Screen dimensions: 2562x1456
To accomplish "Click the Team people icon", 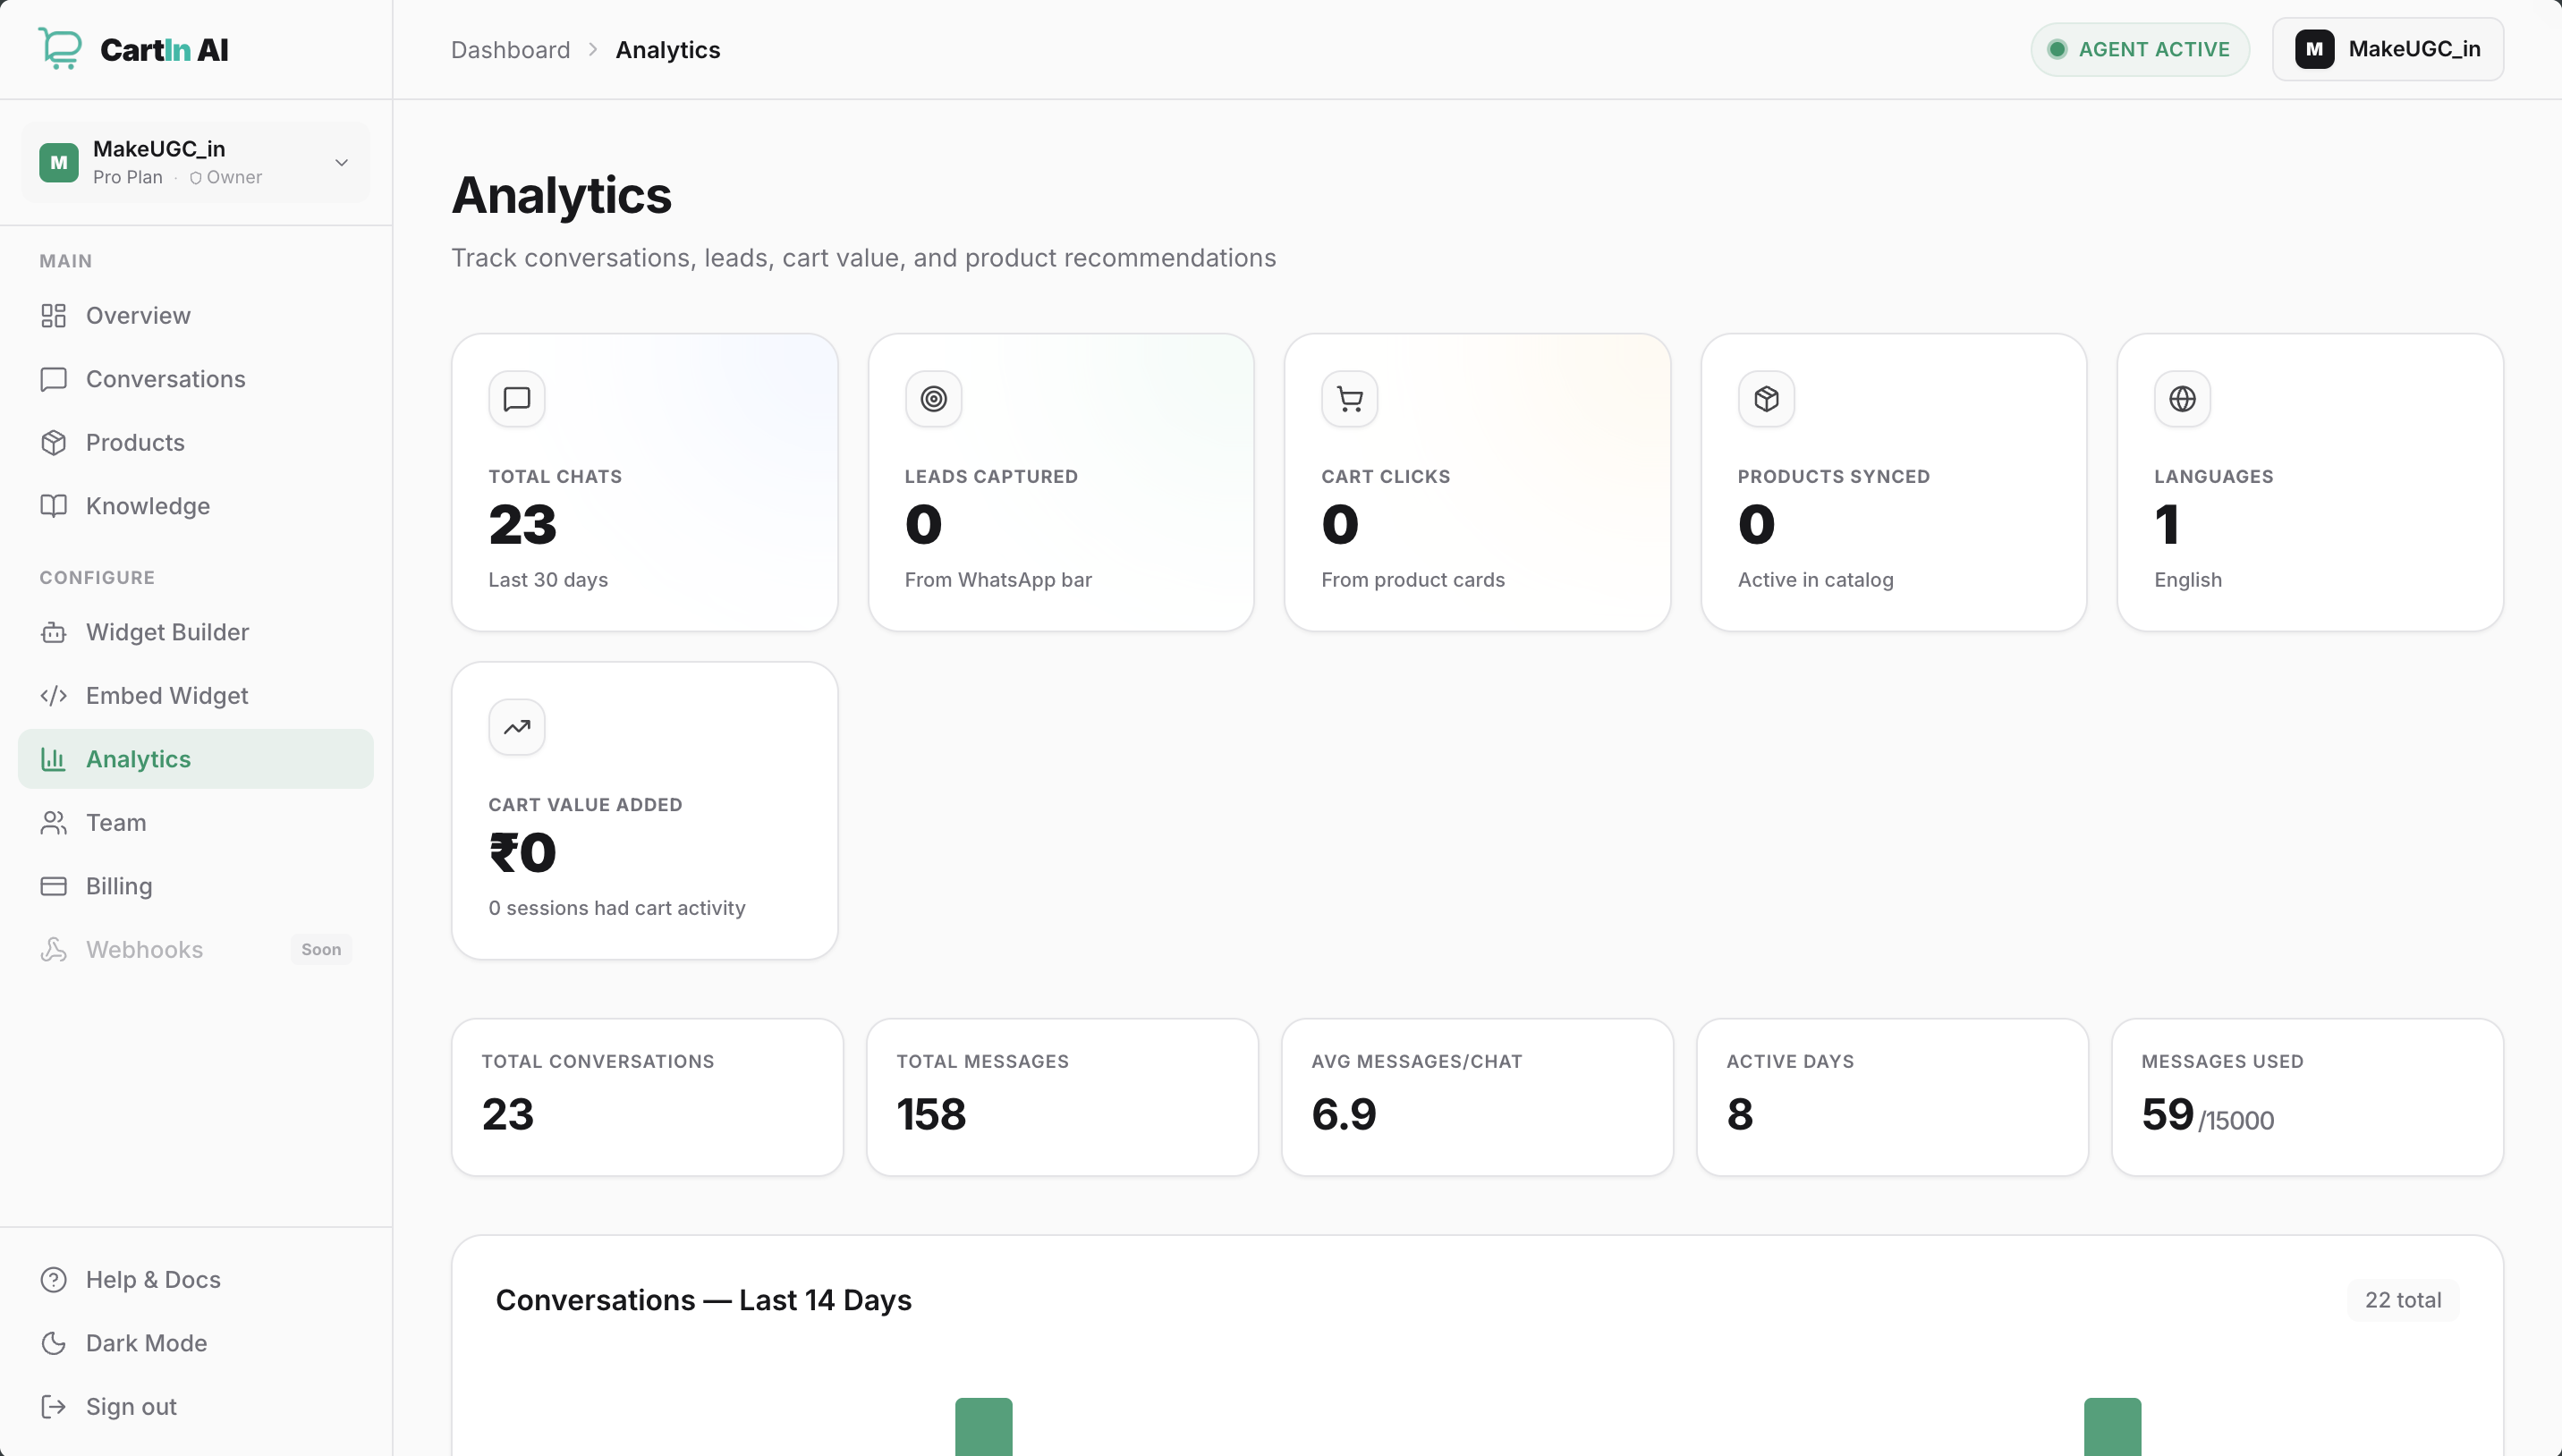I will pos(53,823).
